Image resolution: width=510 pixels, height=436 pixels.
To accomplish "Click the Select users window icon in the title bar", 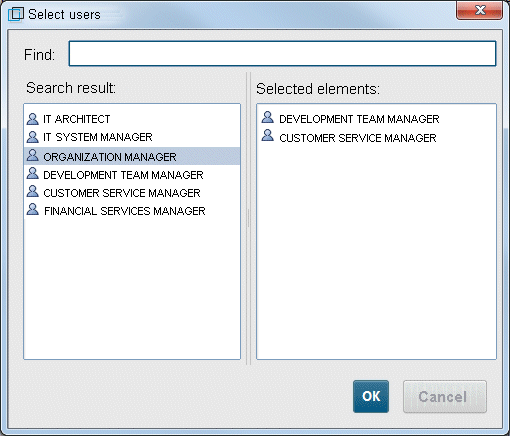I will coord(16,14).
